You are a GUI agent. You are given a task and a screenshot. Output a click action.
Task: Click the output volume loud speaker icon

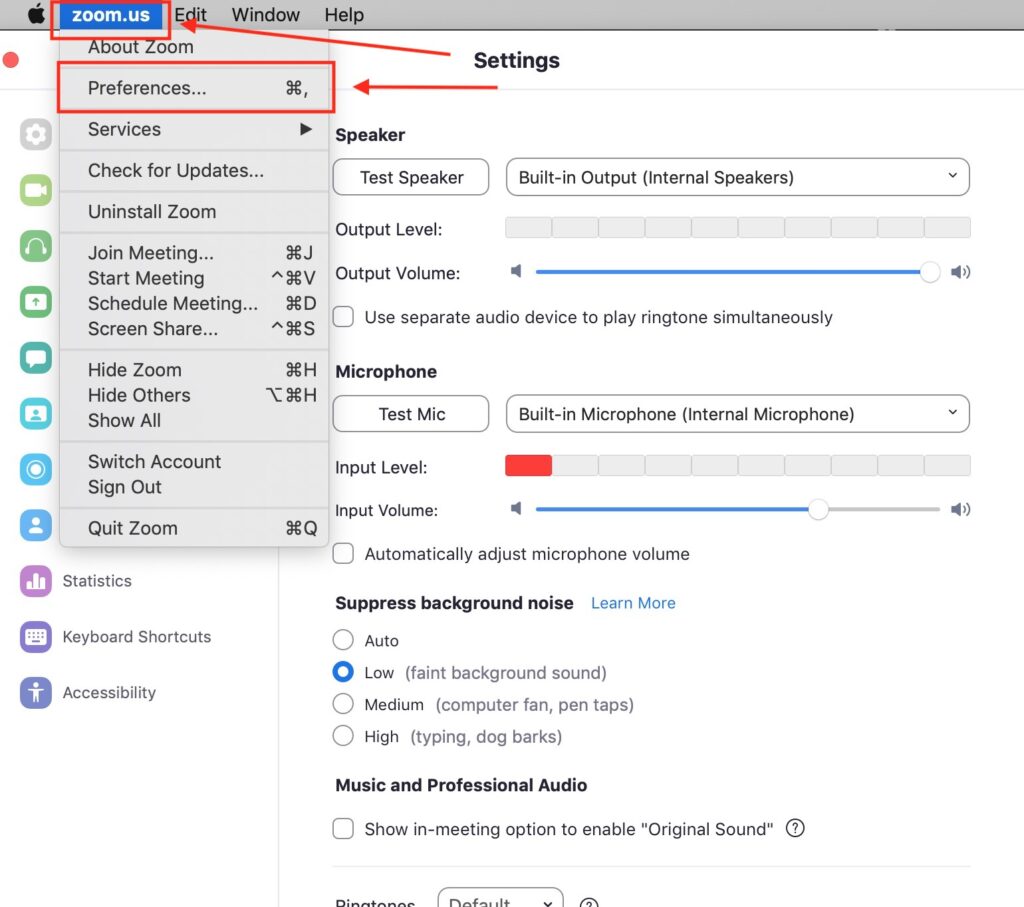coord(961,272)
